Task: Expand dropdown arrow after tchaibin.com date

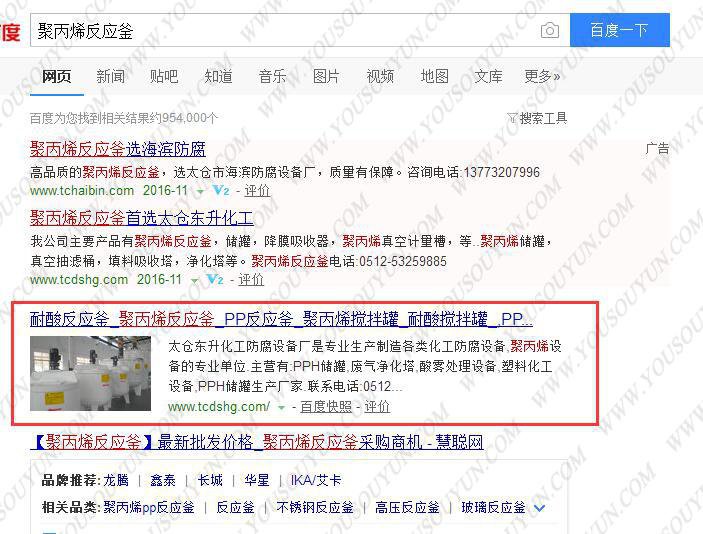Action: click(200, 192)
